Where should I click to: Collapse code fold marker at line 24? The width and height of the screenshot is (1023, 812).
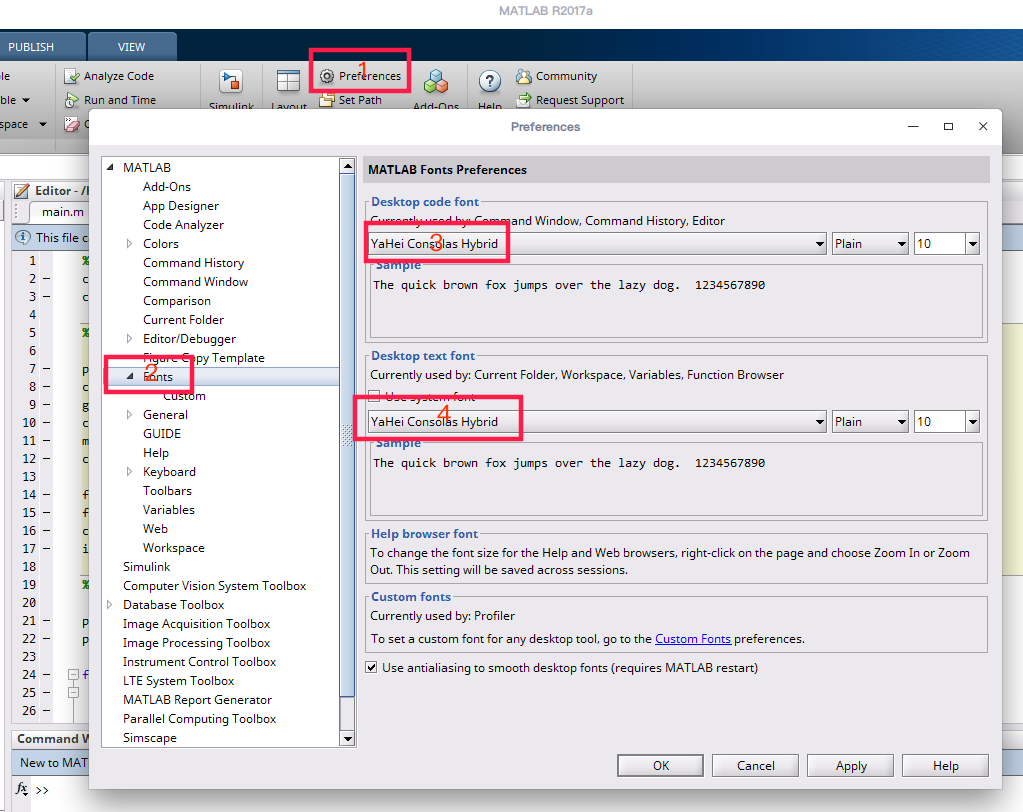click(73, 674)
